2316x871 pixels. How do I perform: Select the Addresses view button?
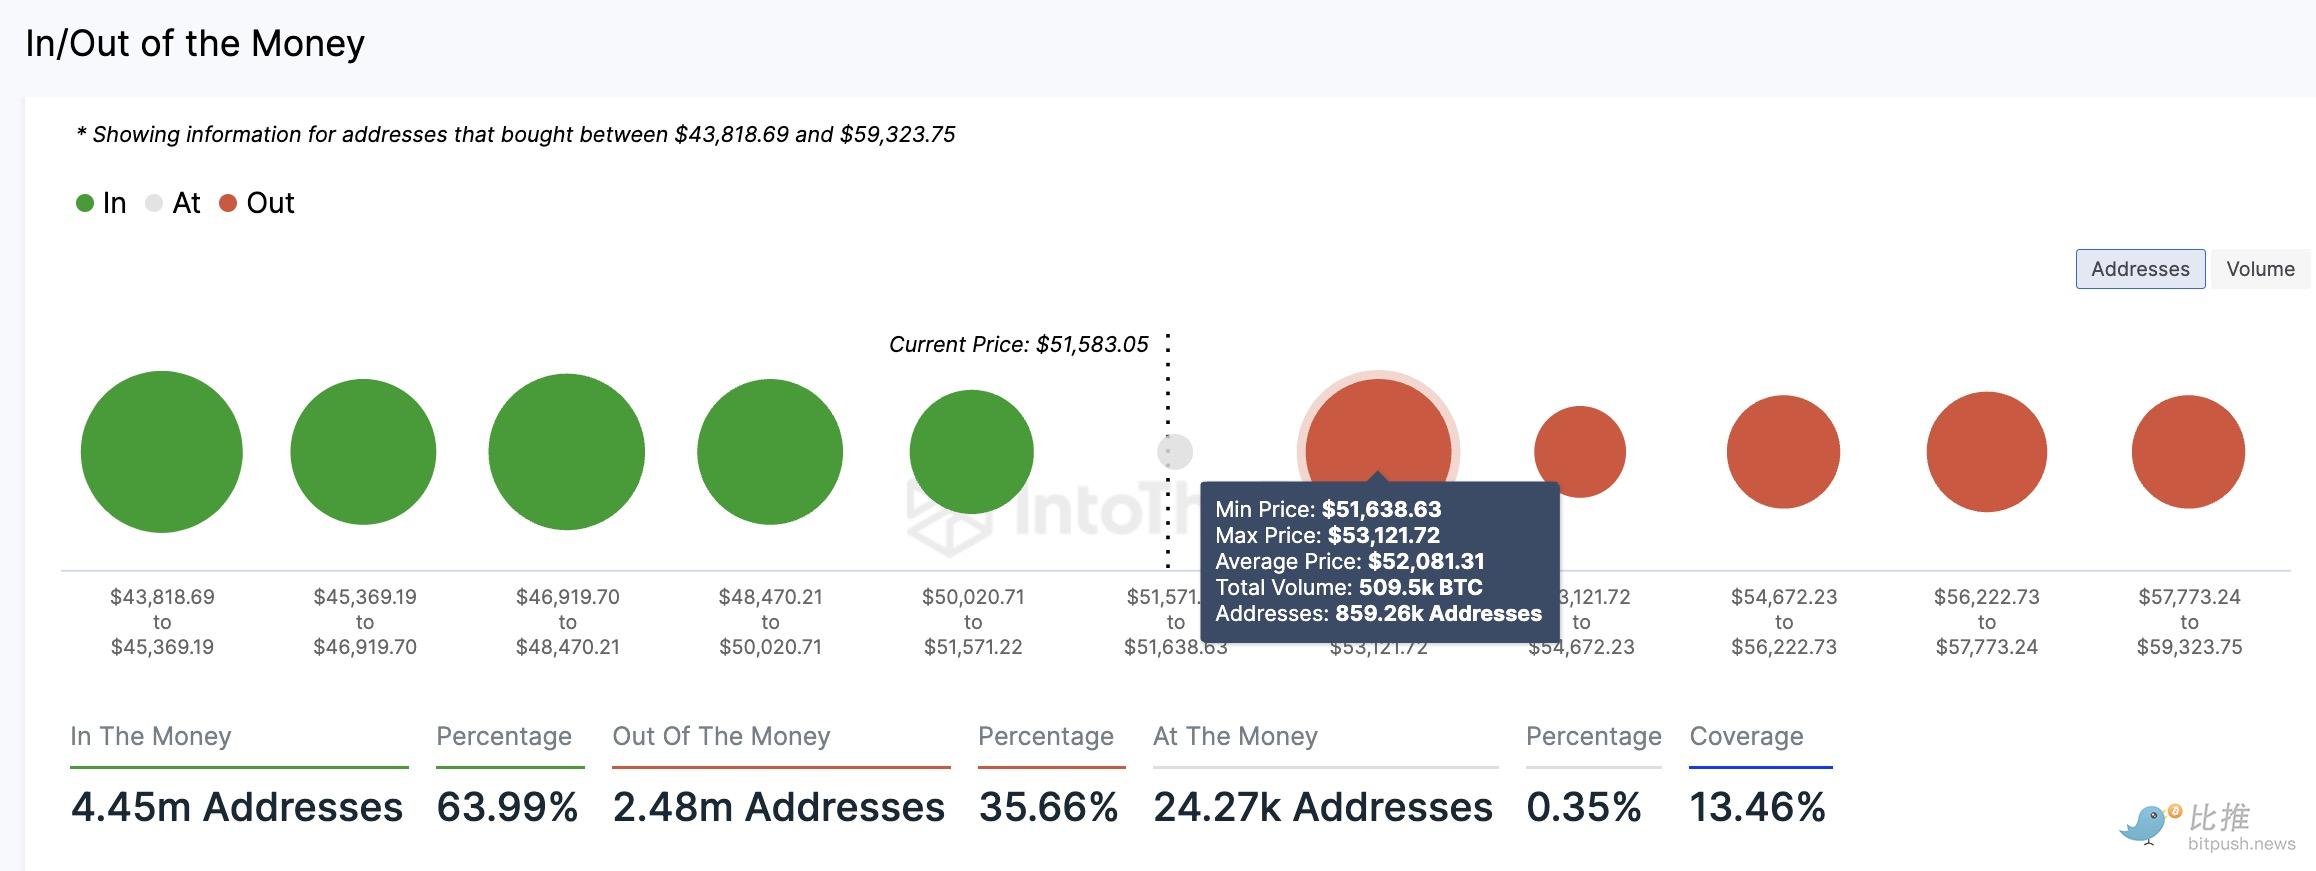(2140, 269)
